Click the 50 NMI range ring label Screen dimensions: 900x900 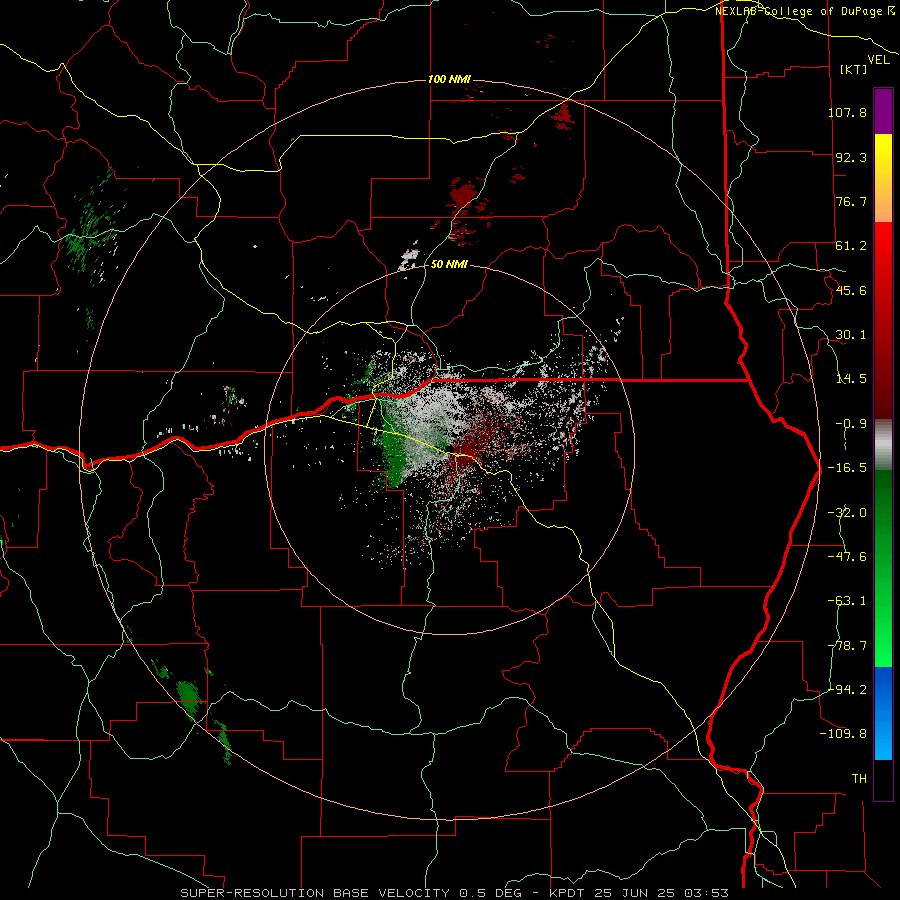(x=449, y=265)
